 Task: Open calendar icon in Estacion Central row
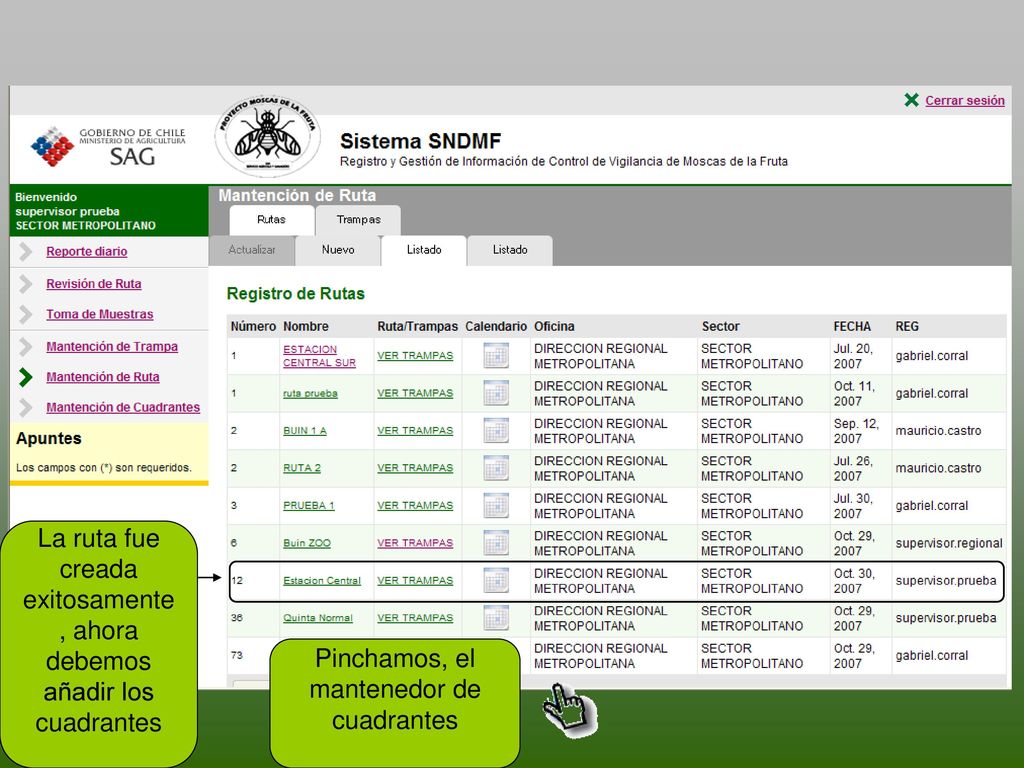(496, 580)
